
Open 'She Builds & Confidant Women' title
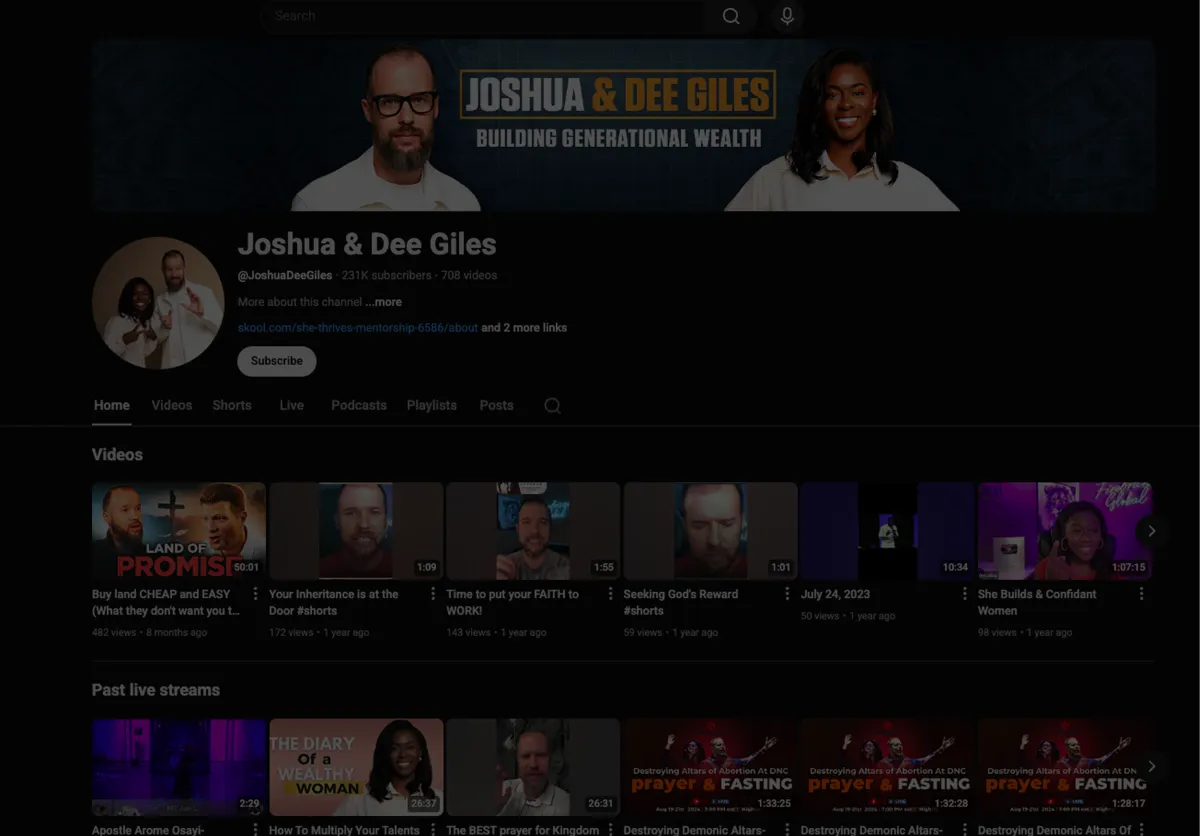point(1037,602)
